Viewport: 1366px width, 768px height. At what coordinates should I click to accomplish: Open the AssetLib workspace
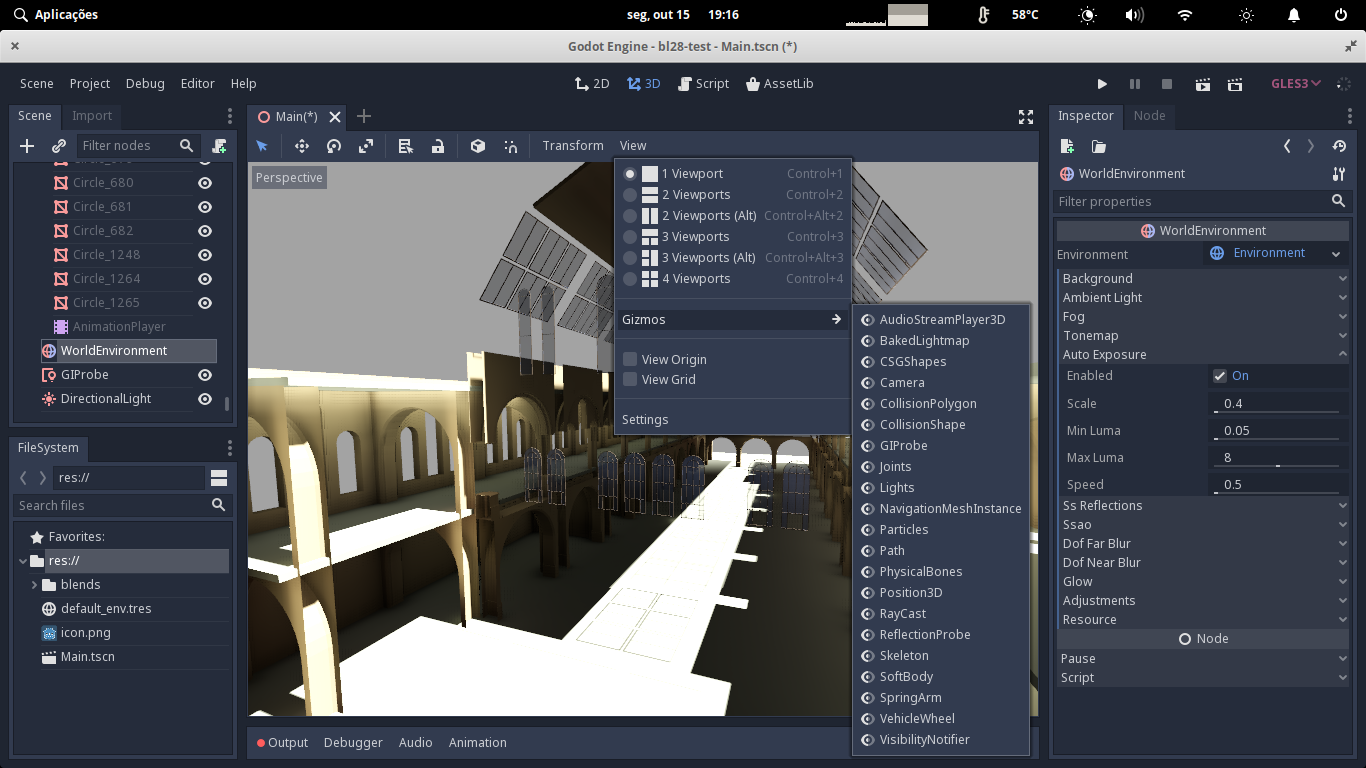pos(780,84)
